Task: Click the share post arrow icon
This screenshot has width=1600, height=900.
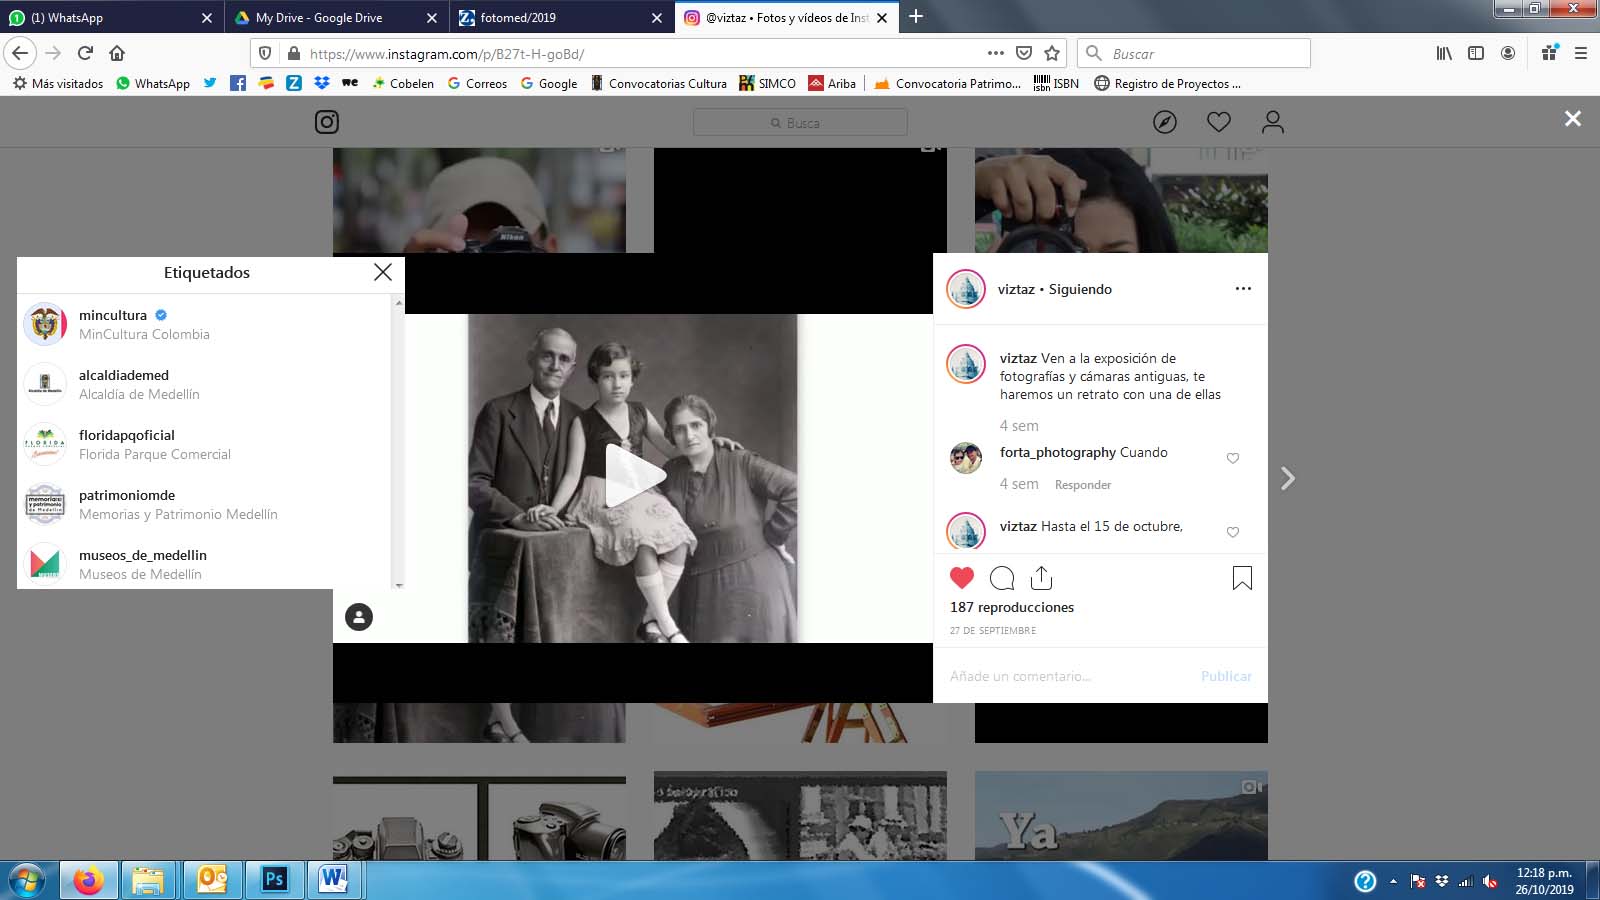Action: pyautogui.click(x=1041, y=578)
